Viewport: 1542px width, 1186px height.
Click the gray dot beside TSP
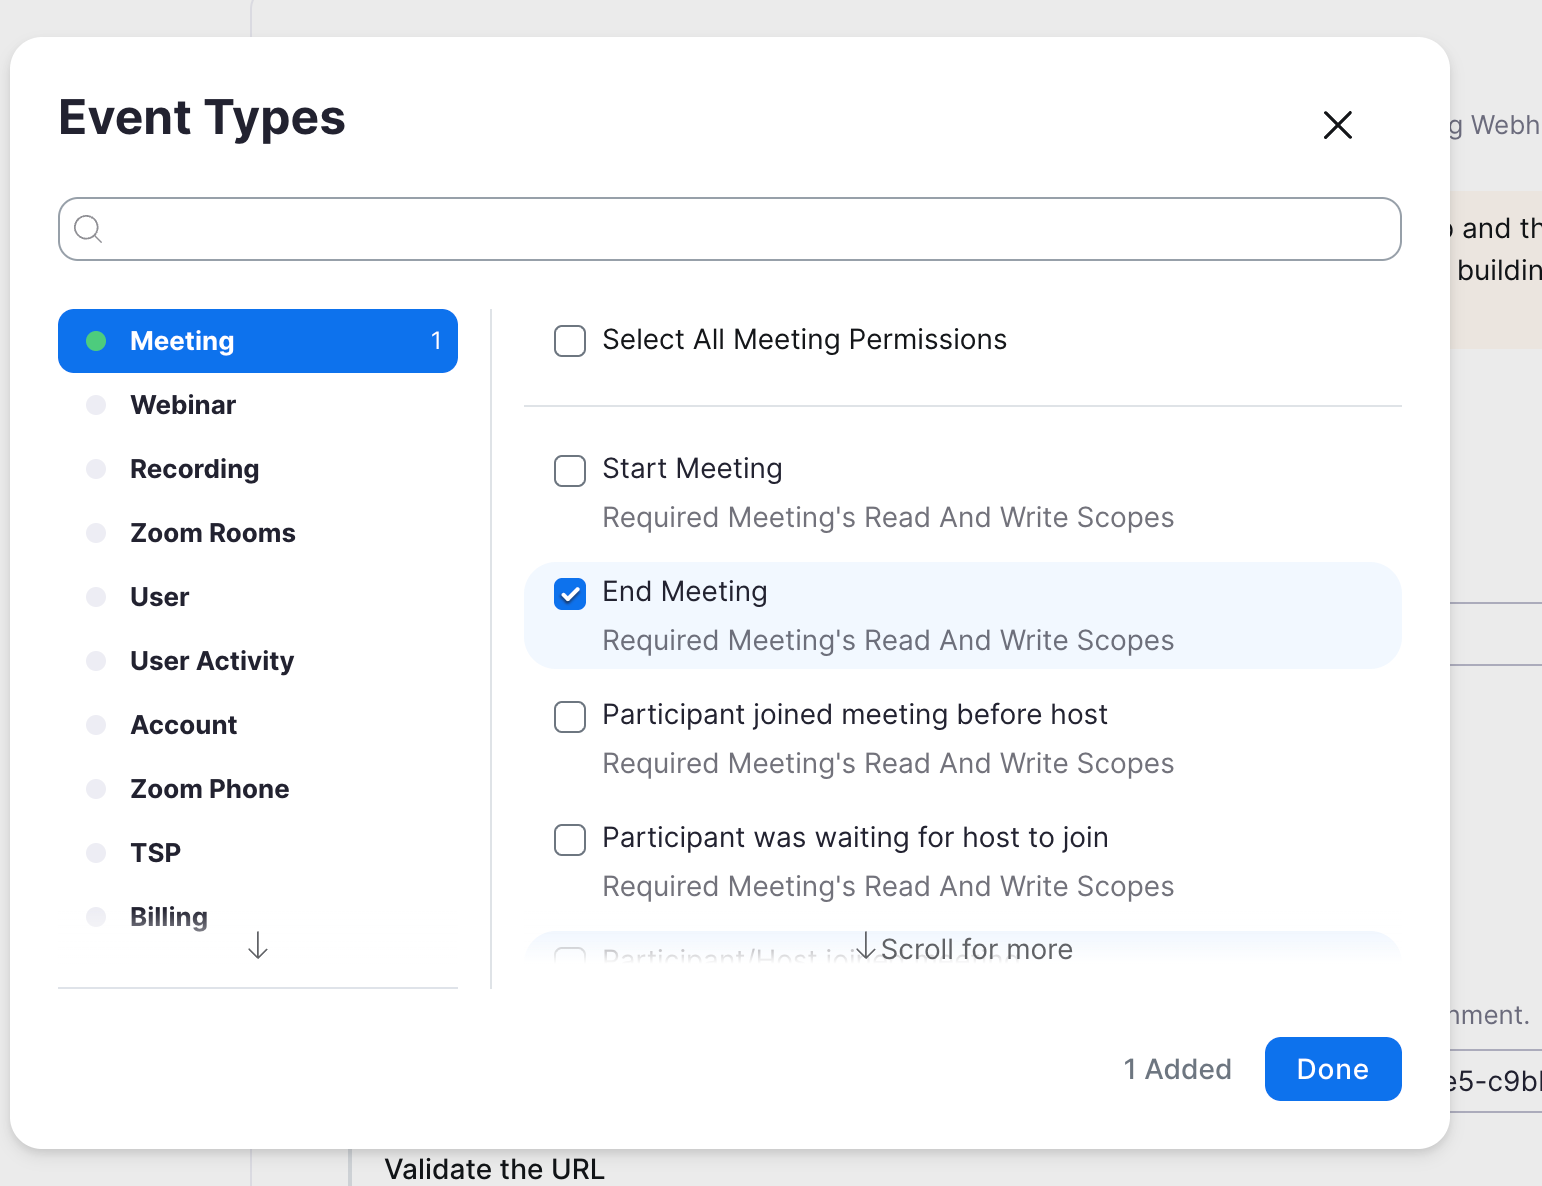click(96, 853)
